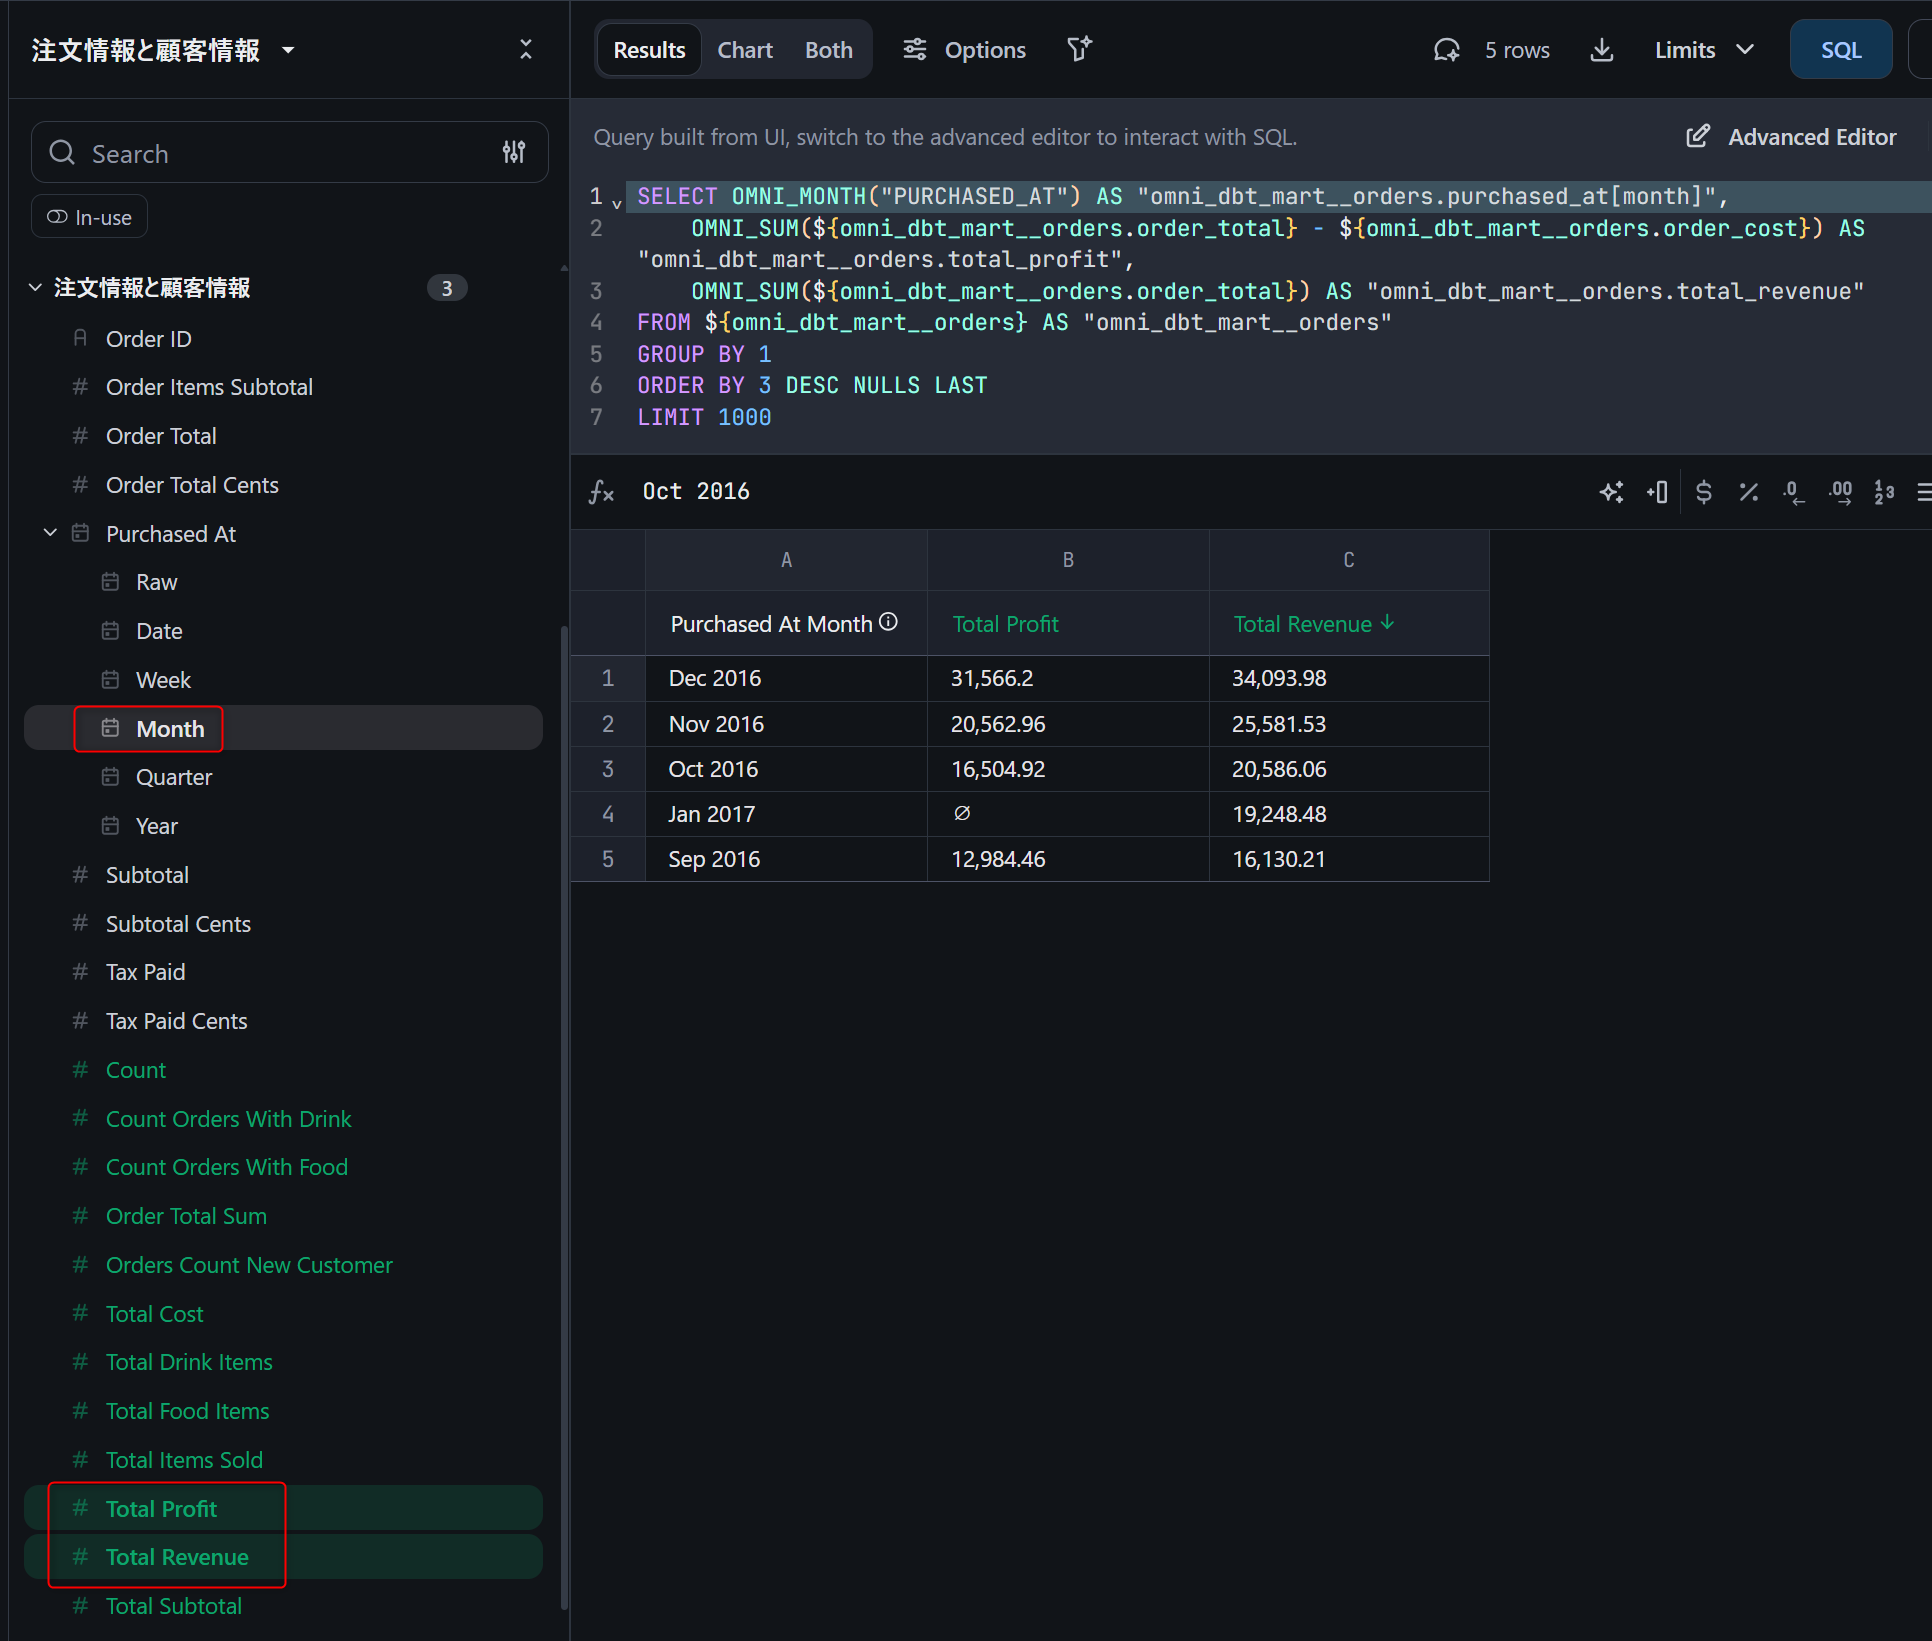Viewport: 1932px width, 1641px height.
Task: Switch to the Both tab
Action: (828, 50)
